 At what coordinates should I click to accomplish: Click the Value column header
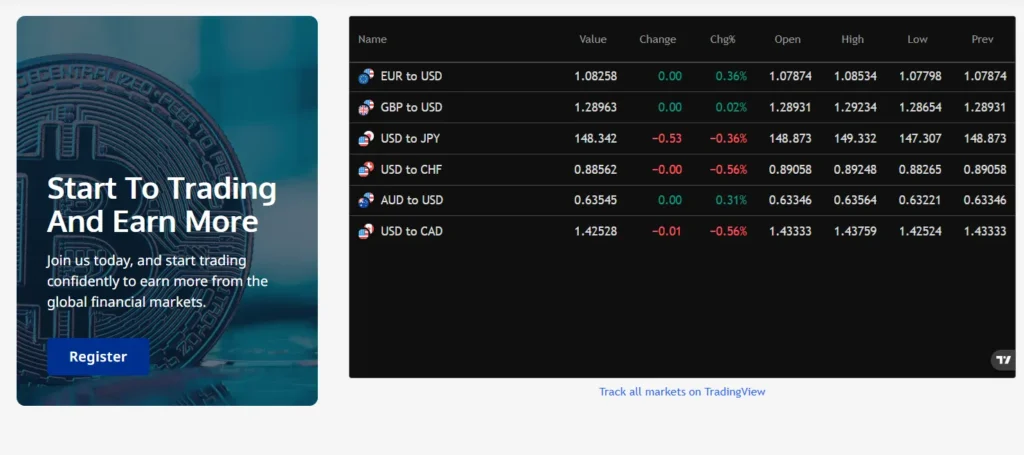pyautogui.click(x=593, y=40)
